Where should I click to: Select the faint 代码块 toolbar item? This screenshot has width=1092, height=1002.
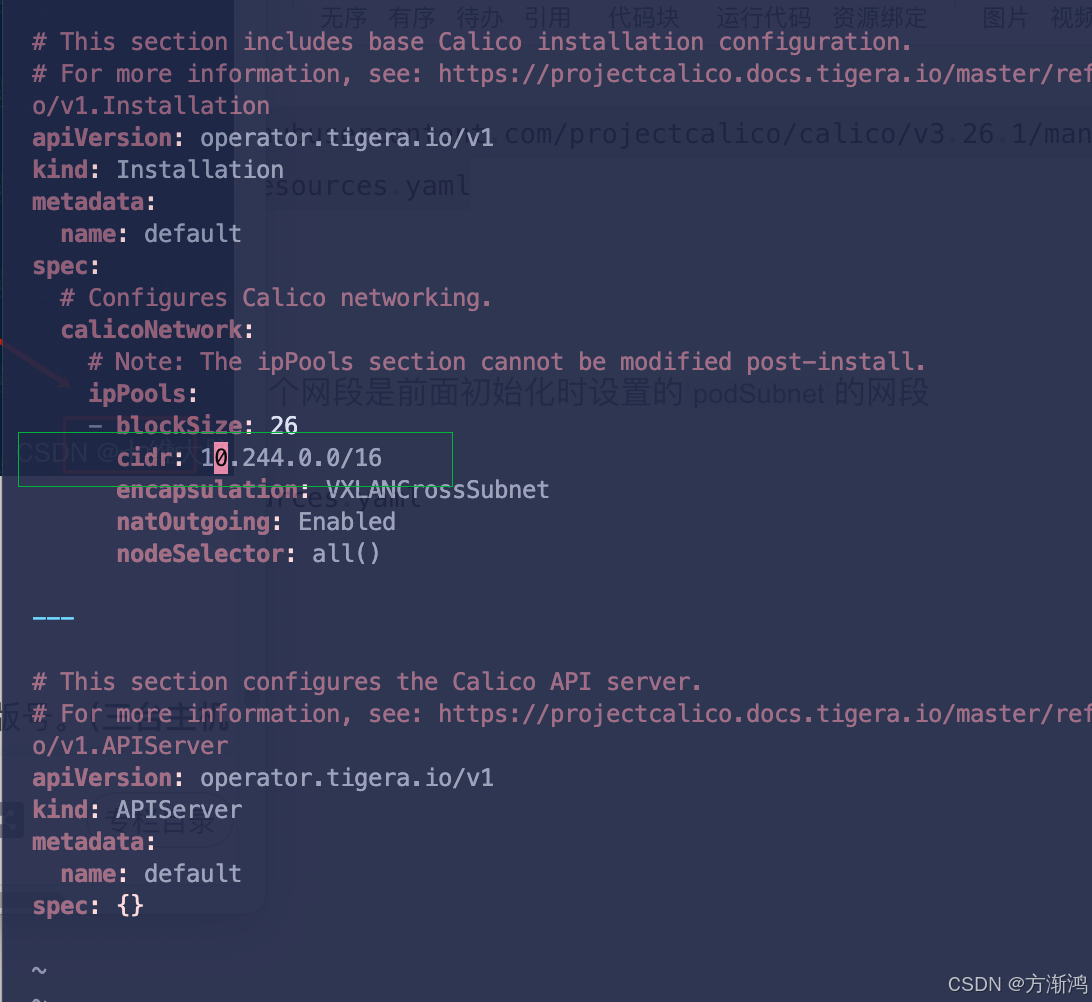point(644,17)
